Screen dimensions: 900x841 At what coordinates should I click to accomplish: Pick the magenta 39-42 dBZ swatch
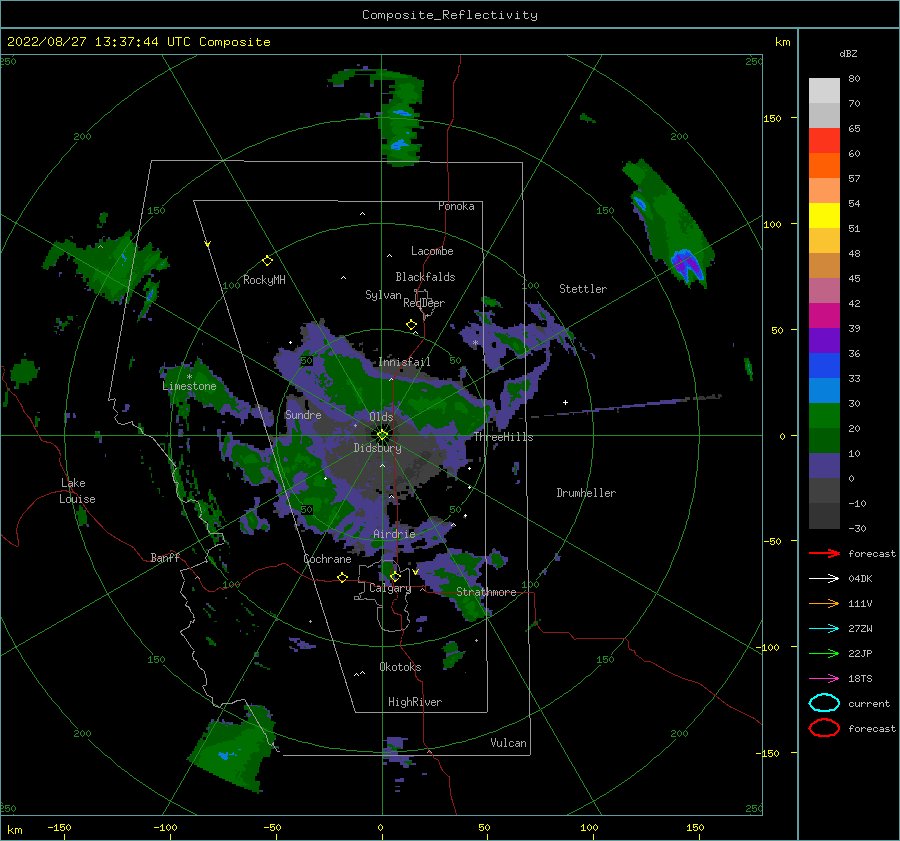click(824, 316)
